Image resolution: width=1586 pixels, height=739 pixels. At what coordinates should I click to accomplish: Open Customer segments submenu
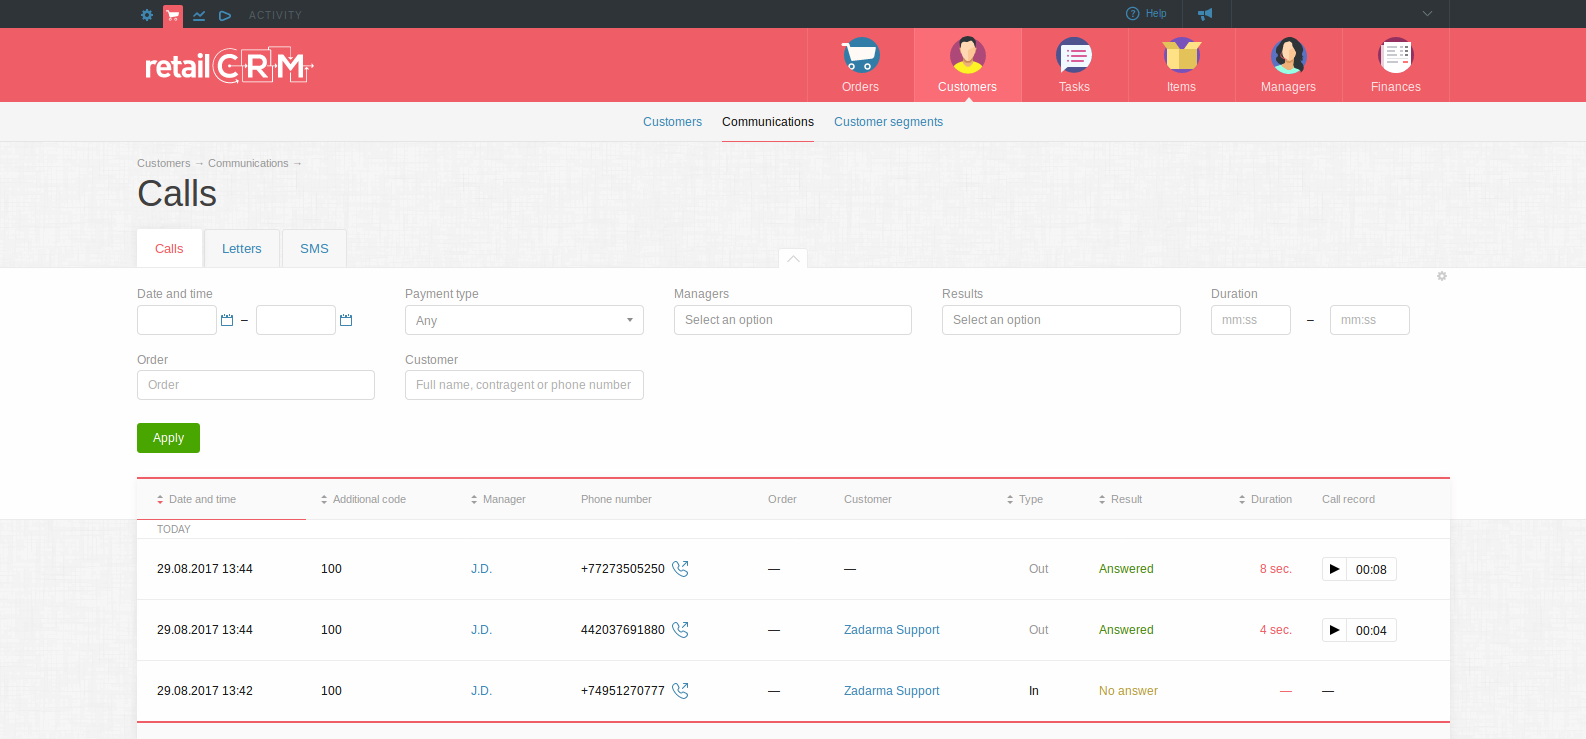tap(888, 122)
